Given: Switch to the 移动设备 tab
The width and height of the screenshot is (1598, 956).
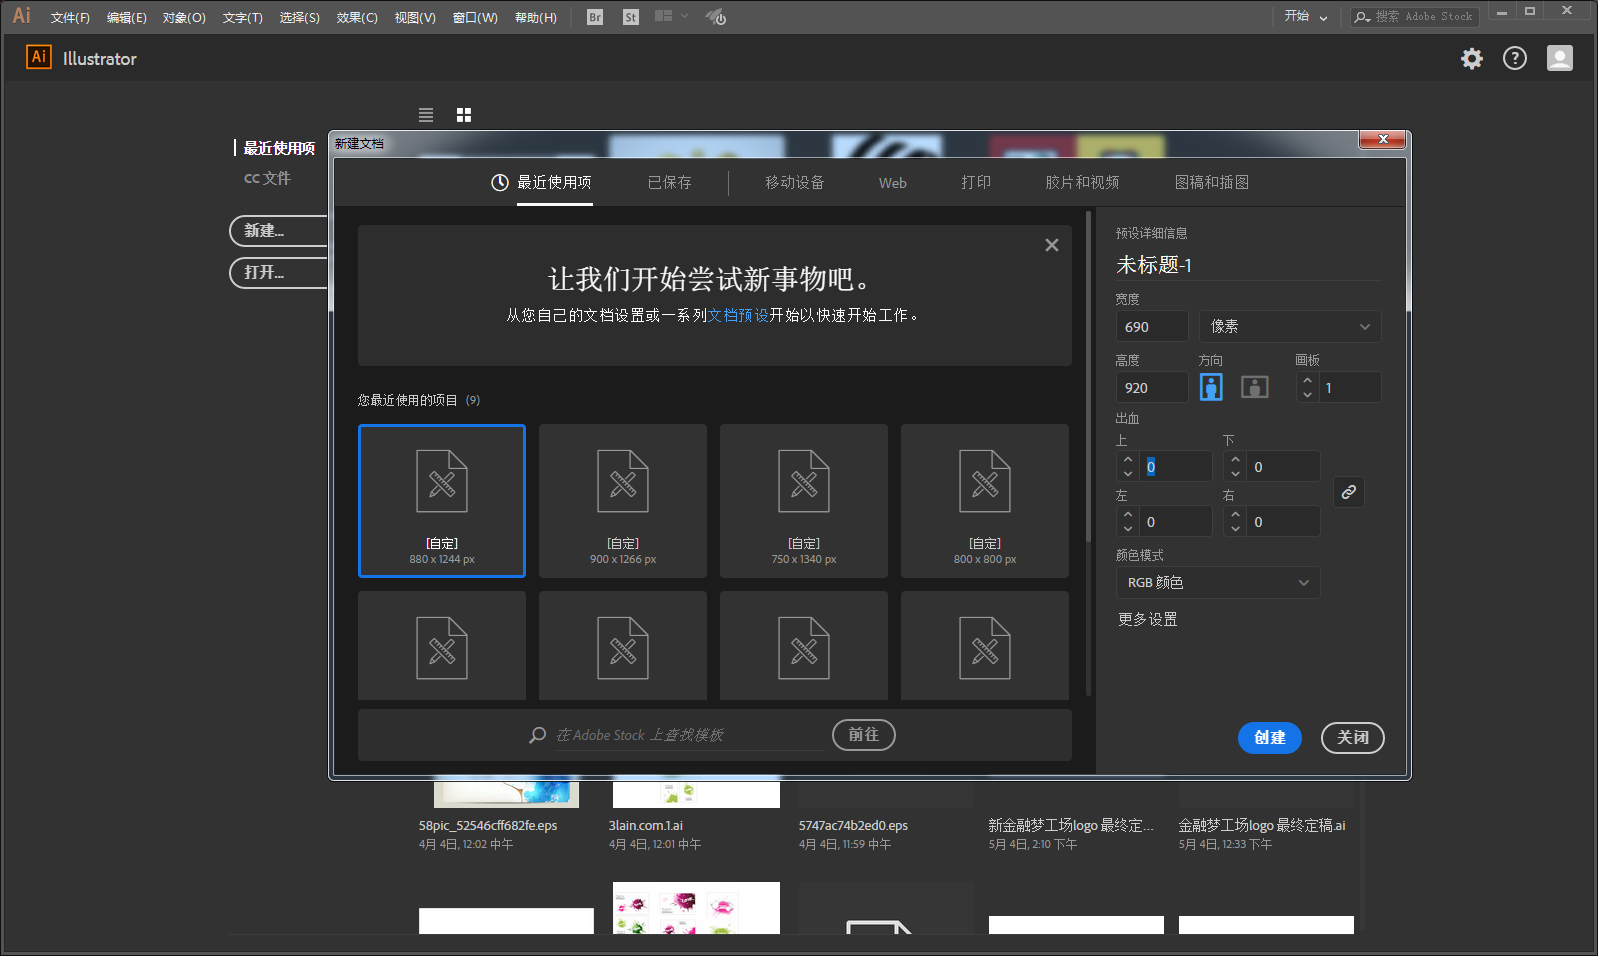Looking at the screenshot, I should pos(795,182).
